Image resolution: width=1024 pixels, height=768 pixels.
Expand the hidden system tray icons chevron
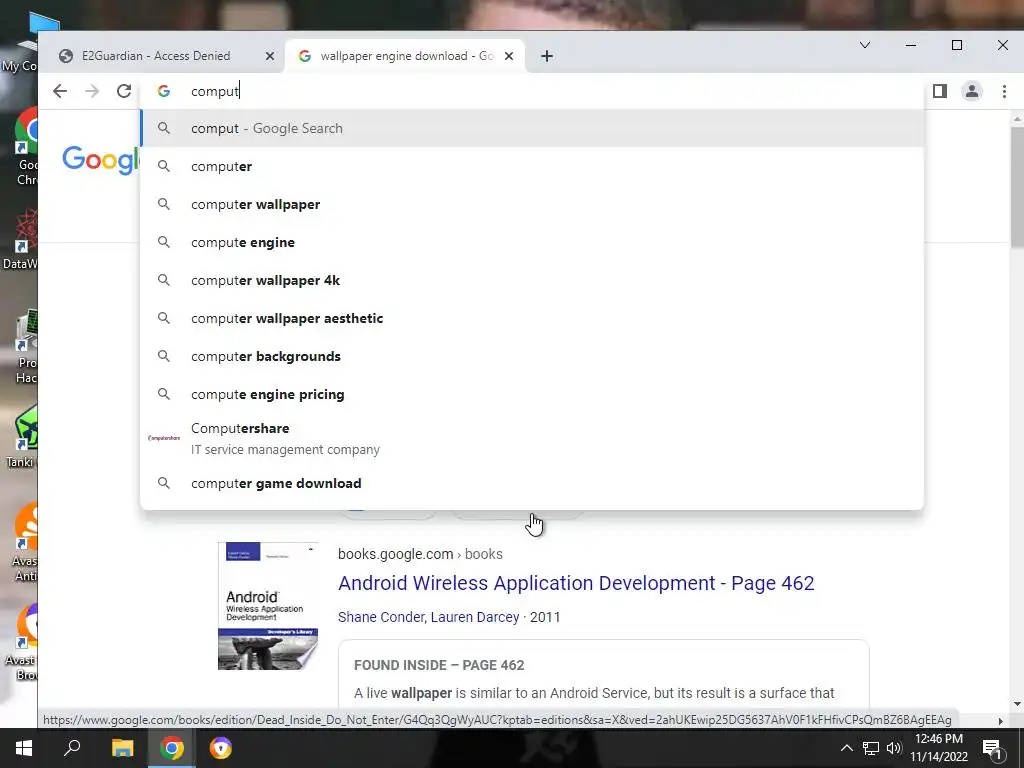click(x=846, y=748)
